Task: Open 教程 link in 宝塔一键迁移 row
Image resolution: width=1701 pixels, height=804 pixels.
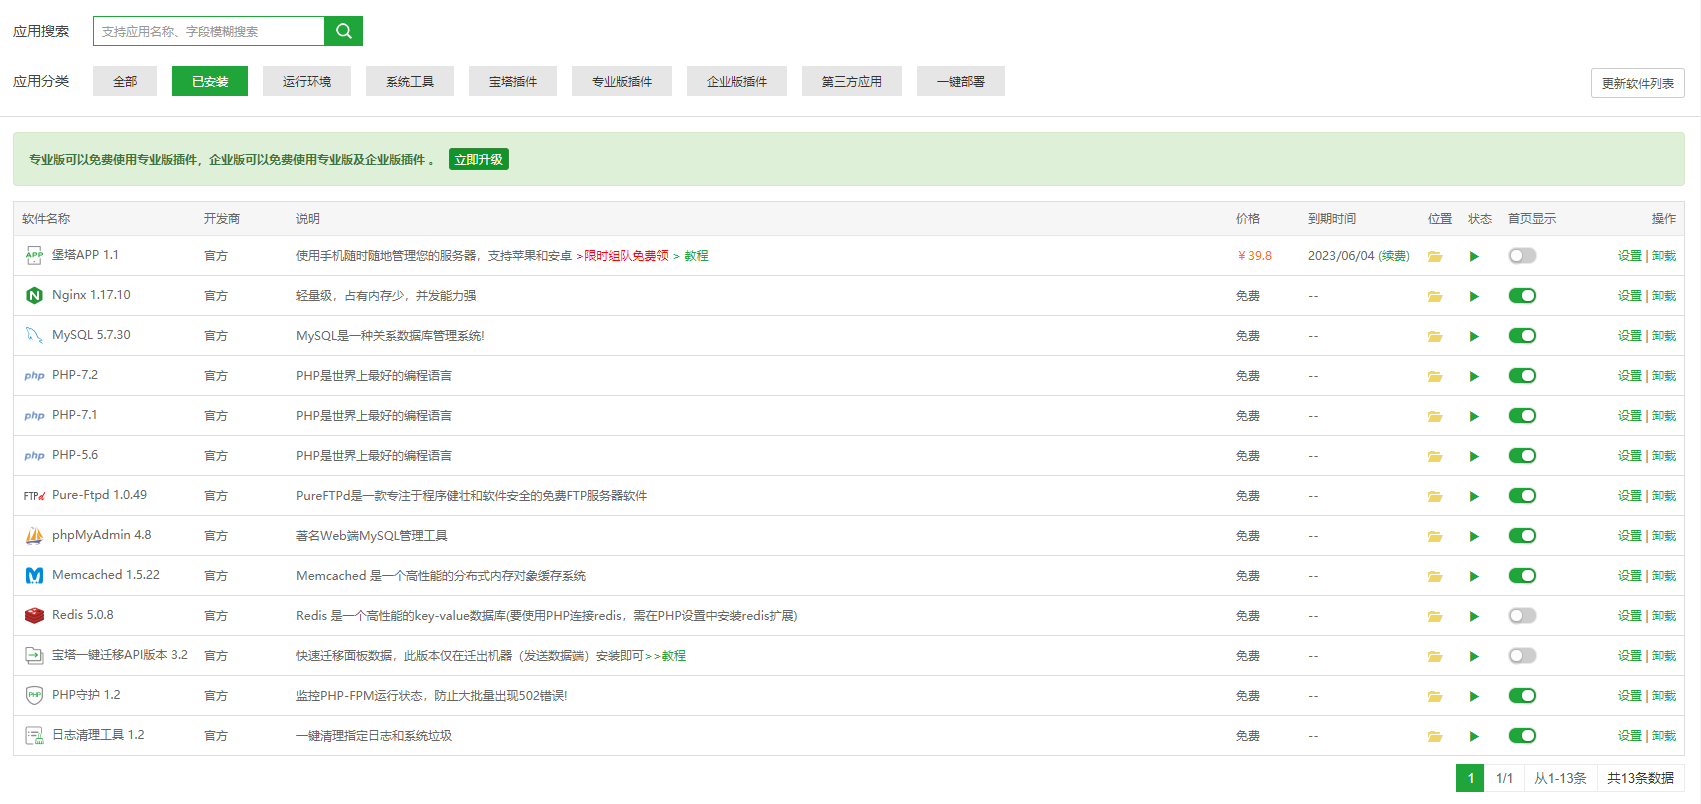Action: coord(674,656)
